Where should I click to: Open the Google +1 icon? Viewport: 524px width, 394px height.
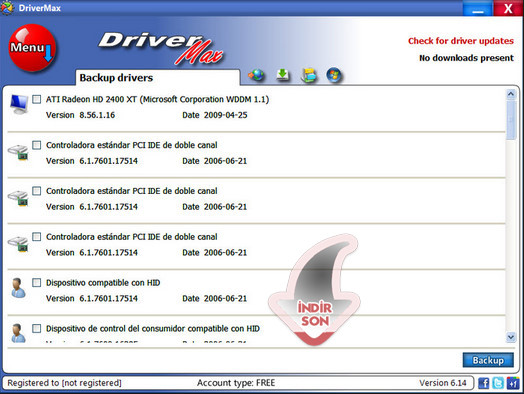pyautogui.click(x=513, y=383)
